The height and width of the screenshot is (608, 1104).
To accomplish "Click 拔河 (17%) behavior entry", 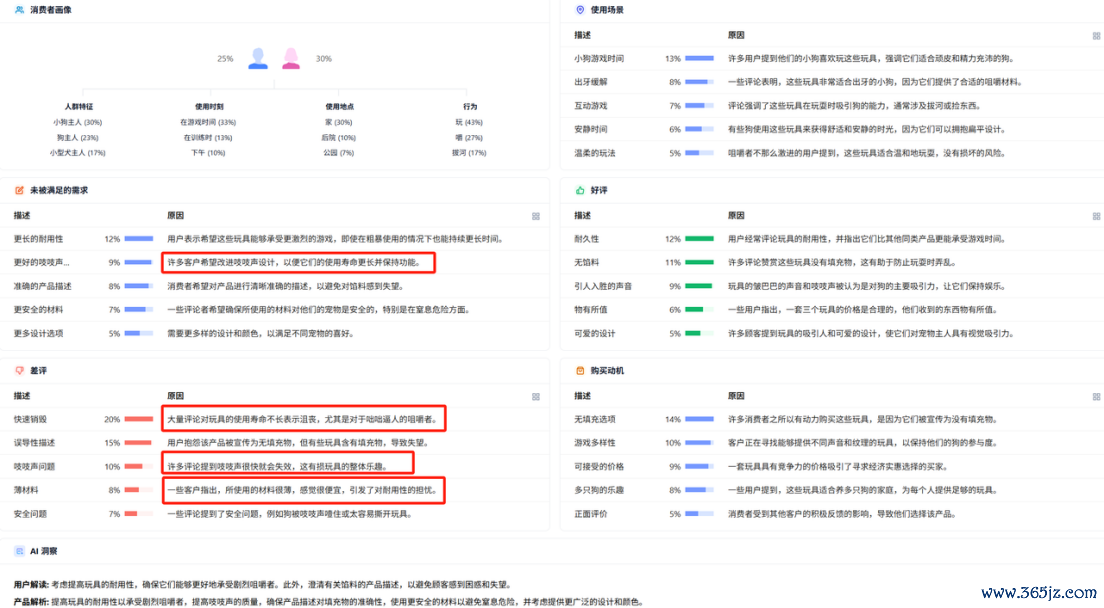I will [469, 153].
